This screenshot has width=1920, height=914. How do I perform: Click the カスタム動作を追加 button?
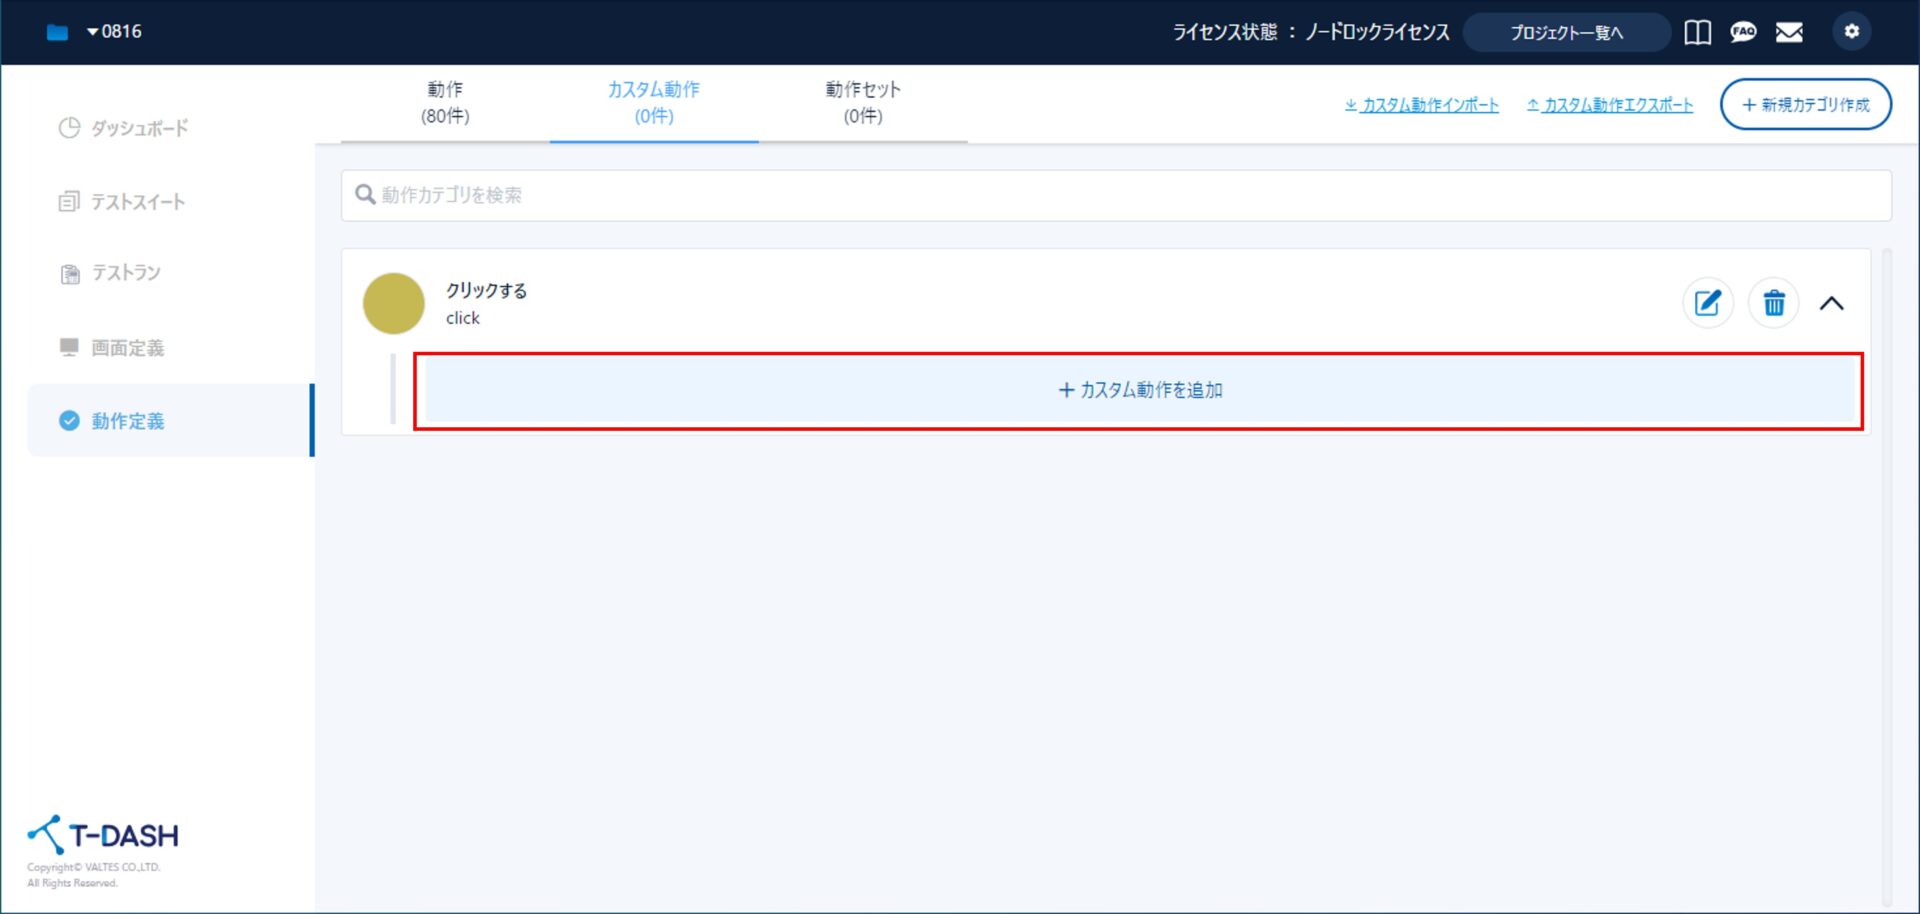point(1140,390)
